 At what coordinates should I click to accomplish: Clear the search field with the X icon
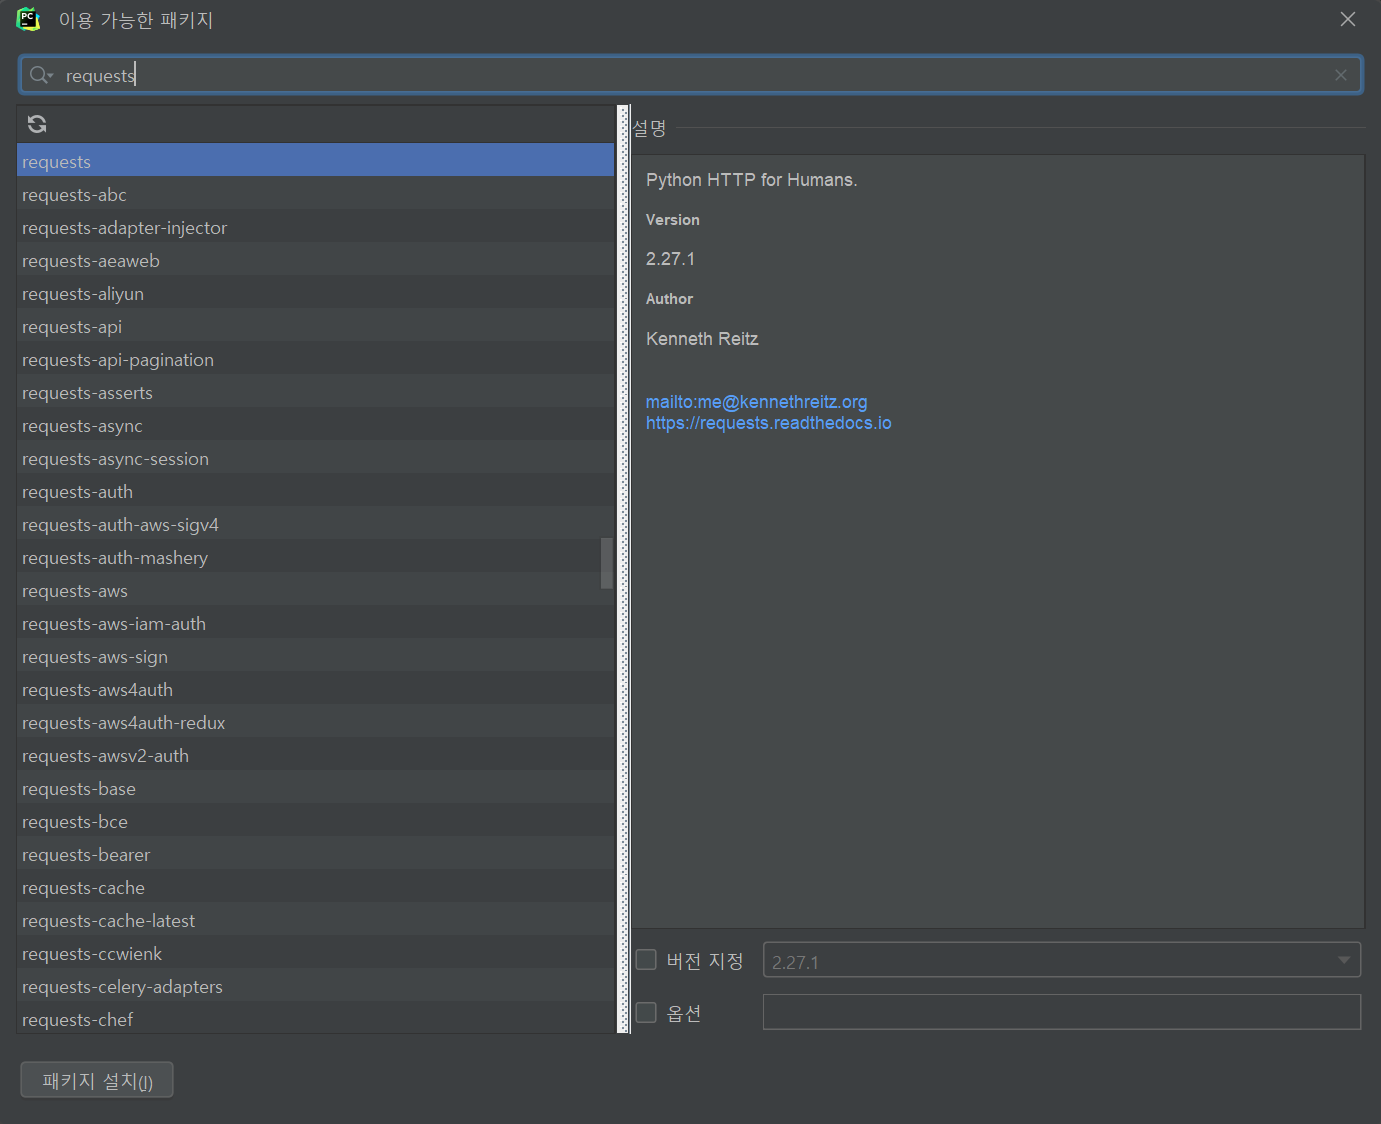tap(1341, 75)
